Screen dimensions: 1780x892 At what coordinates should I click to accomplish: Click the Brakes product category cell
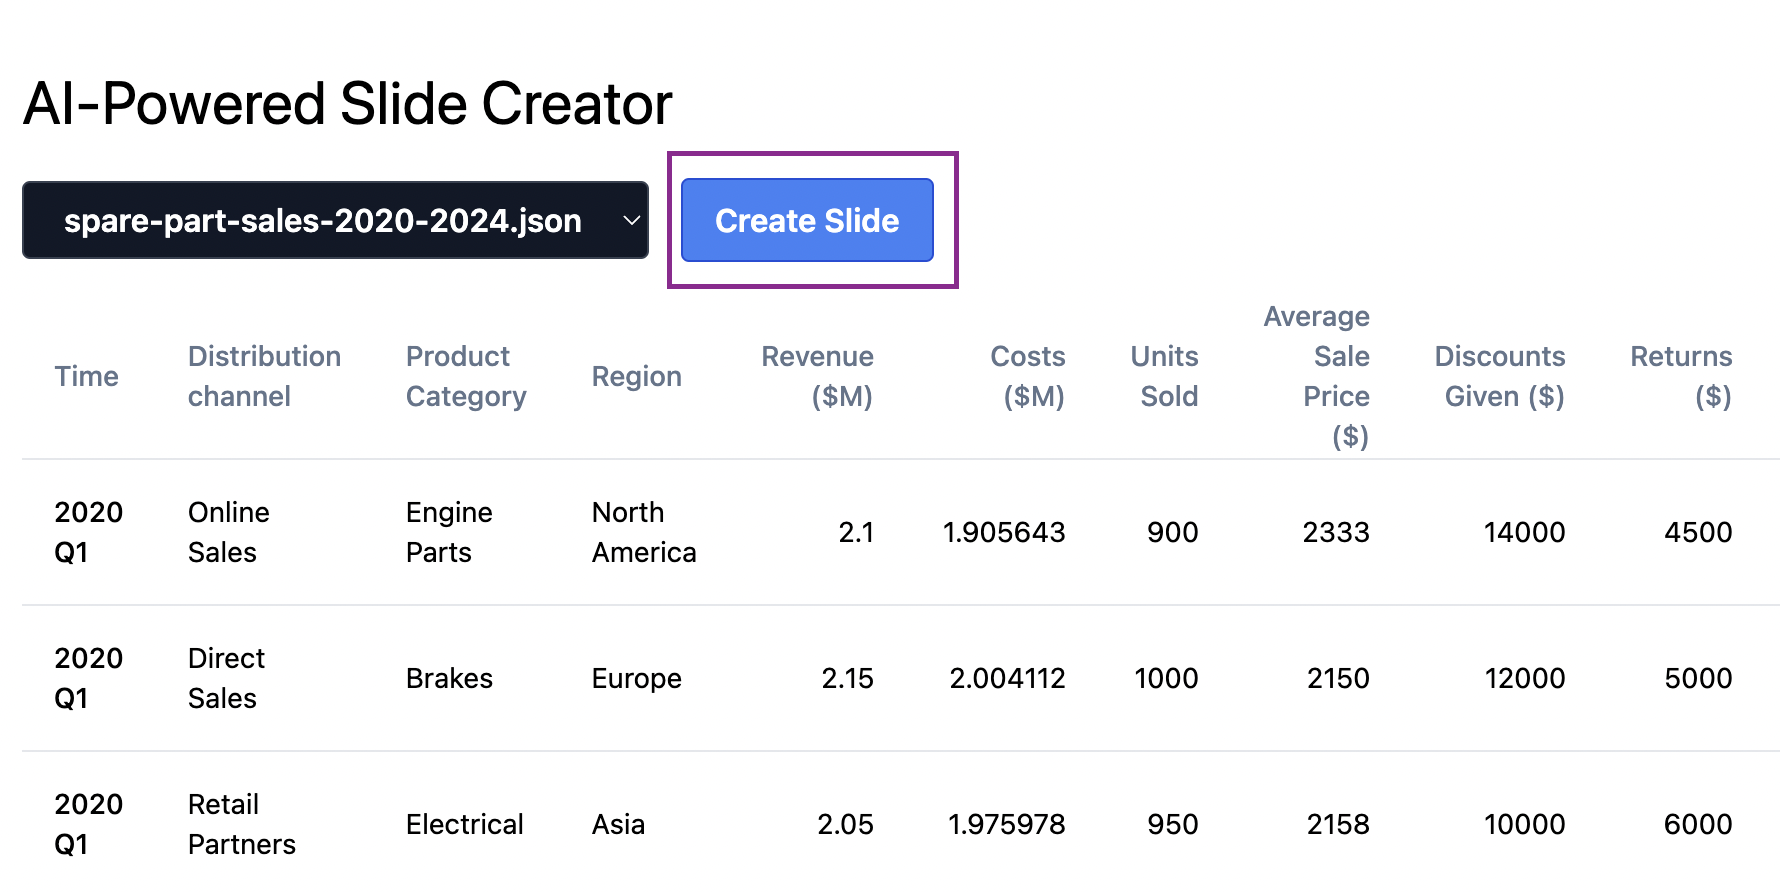(x=449, y=679)
